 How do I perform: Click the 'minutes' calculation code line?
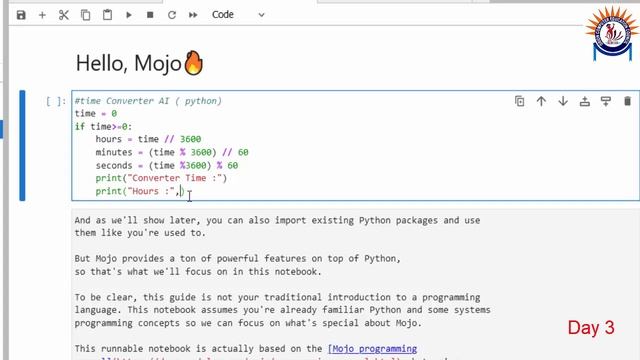[172, 152]
